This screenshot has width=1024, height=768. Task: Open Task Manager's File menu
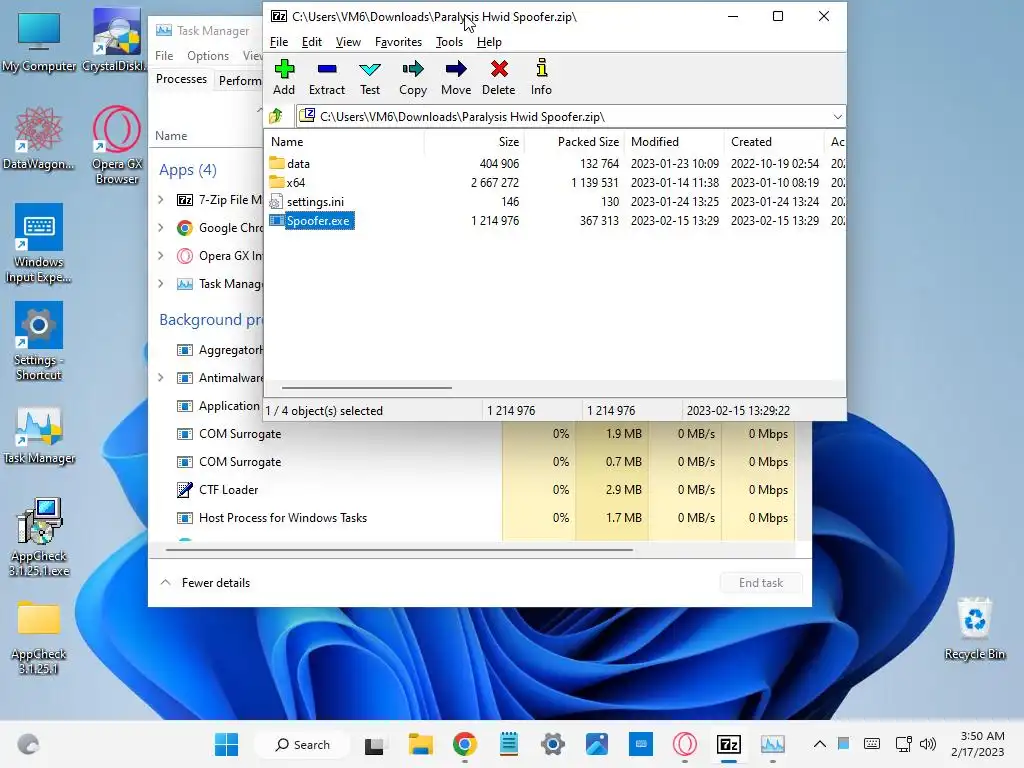click(164, 56)
